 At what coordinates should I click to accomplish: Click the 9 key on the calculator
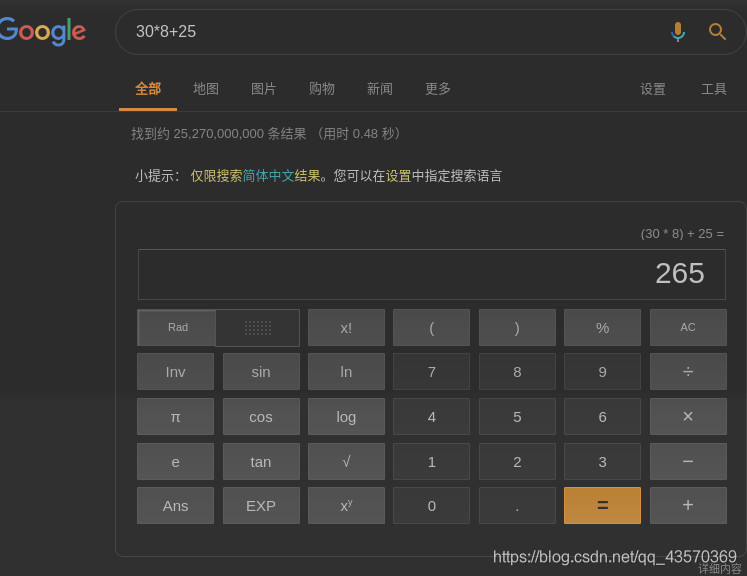click(x=602, y=372)
